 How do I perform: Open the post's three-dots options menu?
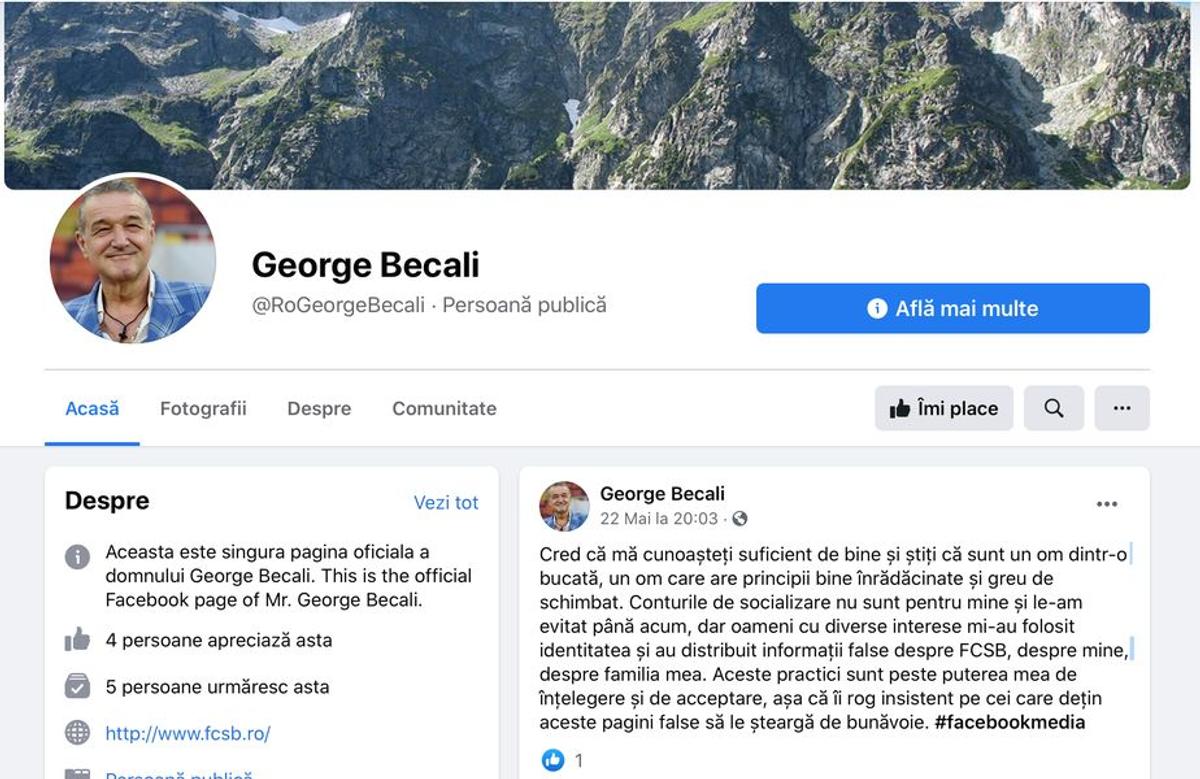coord(1107,504)
